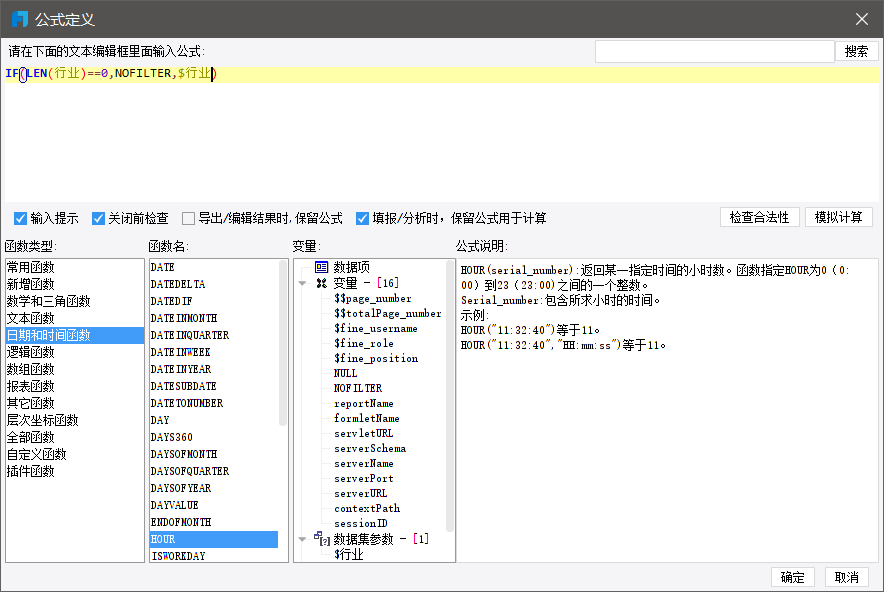
Task: Select 逻辑函数 category
Action: coord(30,352)
